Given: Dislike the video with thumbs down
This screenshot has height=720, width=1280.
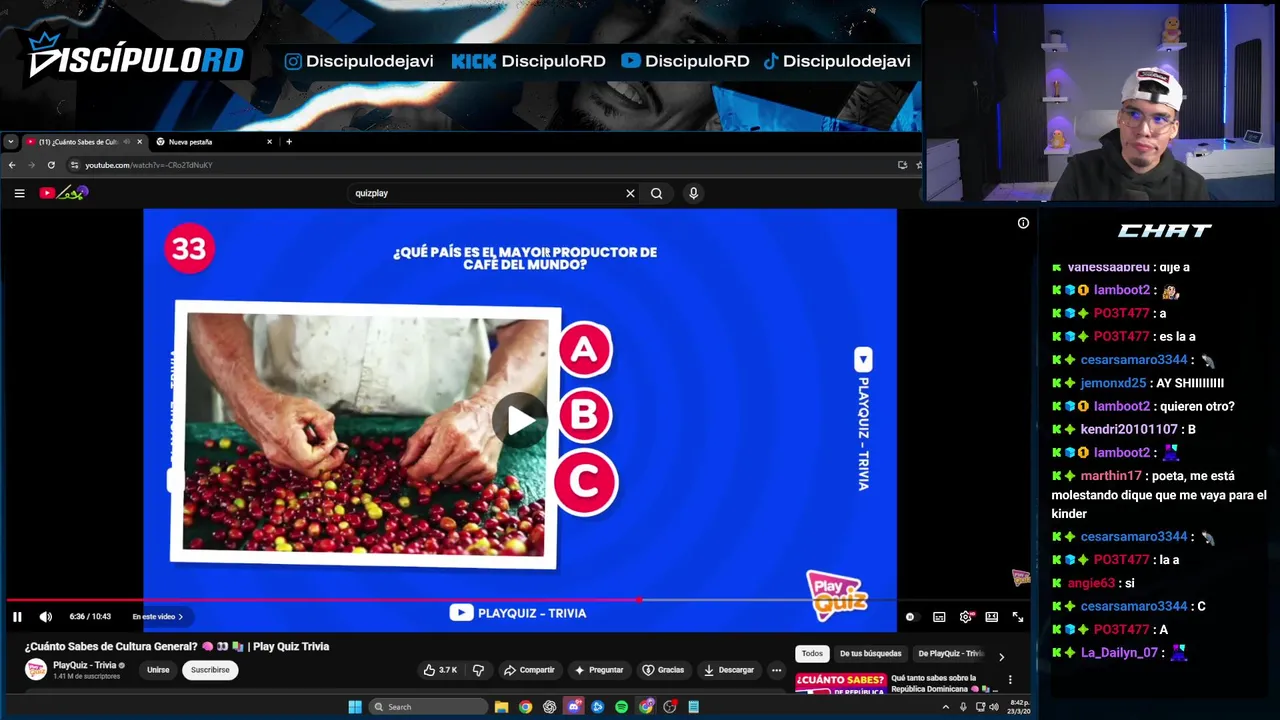Looking at the screenshot, I should (x=478, y=670).
